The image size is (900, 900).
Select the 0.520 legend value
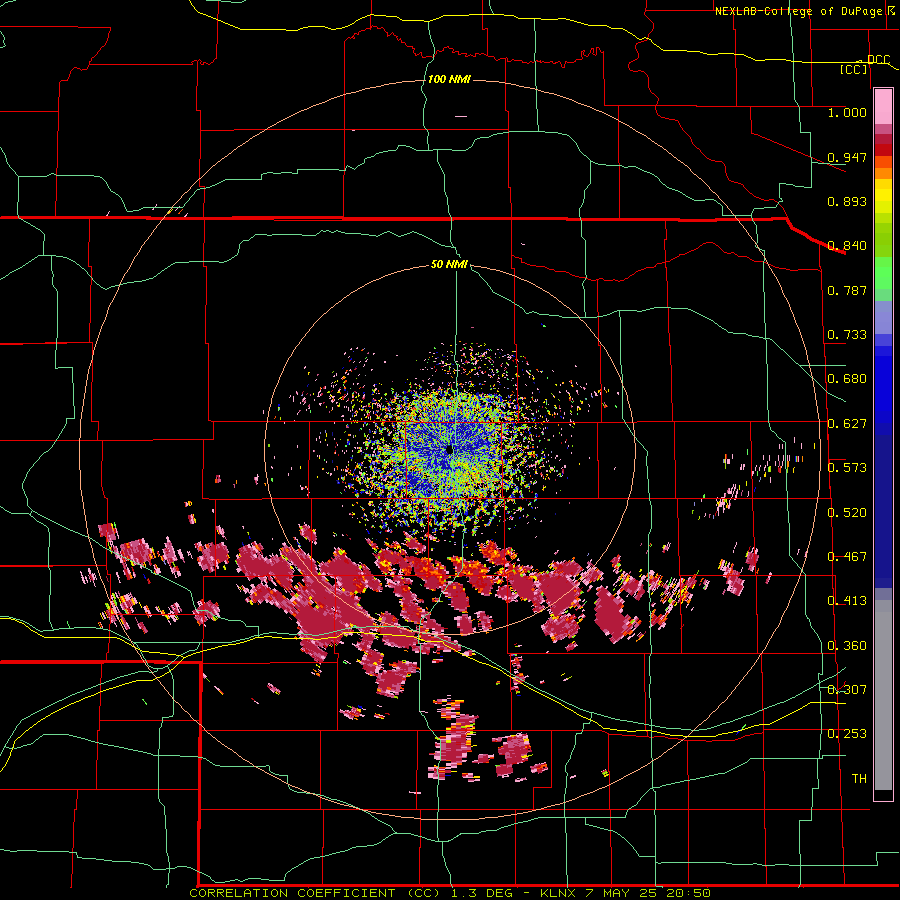pos(847,513)
